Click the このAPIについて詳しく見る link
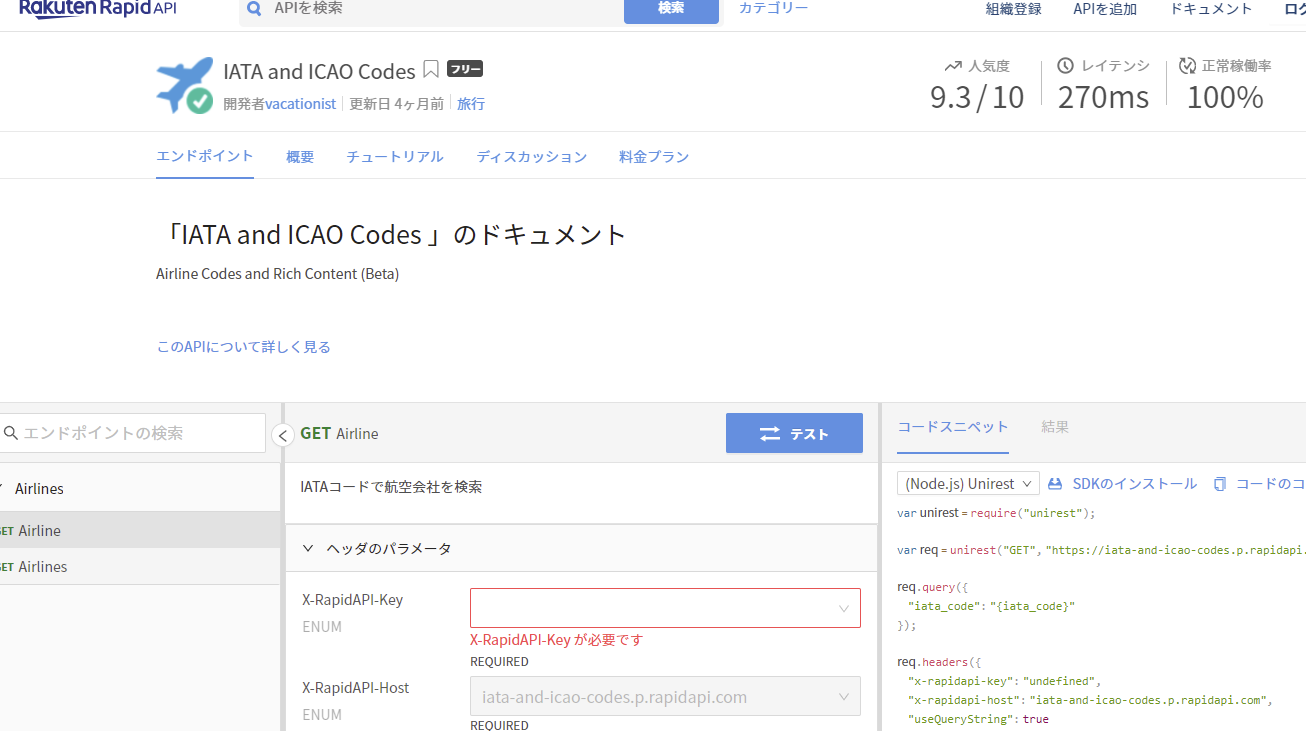Image resolution: width=1306 pixels, height=731 pixels. 243,347
